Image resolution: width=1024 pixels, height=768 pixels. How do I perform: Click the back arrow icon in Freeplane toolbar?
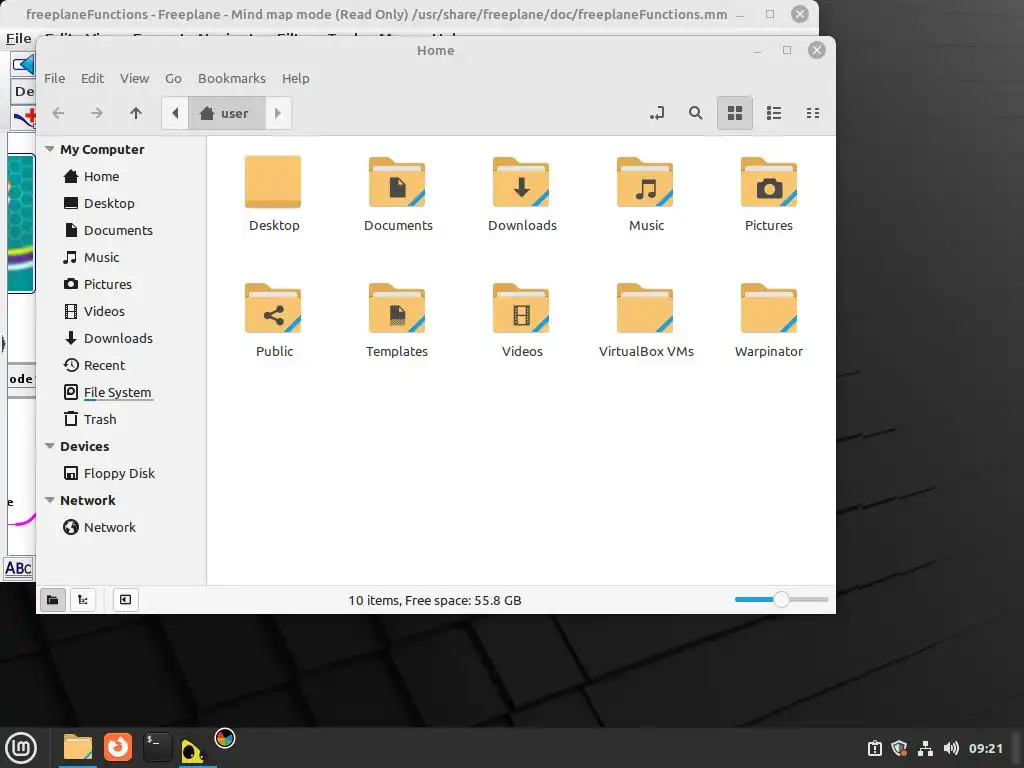pos(24,64)
